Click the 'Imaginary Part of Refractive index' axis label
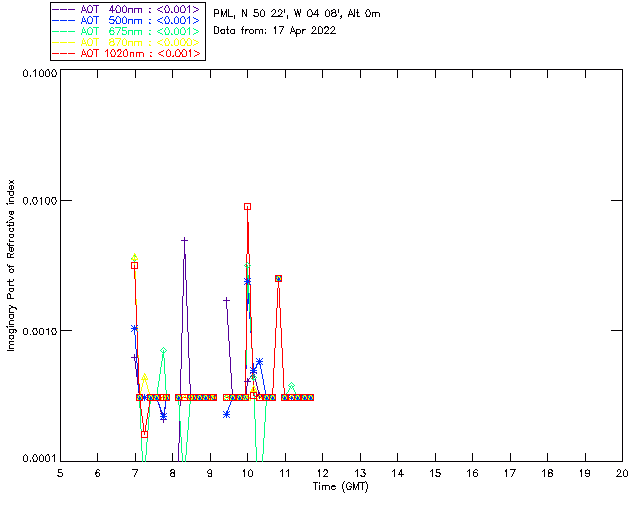The image size is (640, 512). pyautogui.click(x=11, y=265)
